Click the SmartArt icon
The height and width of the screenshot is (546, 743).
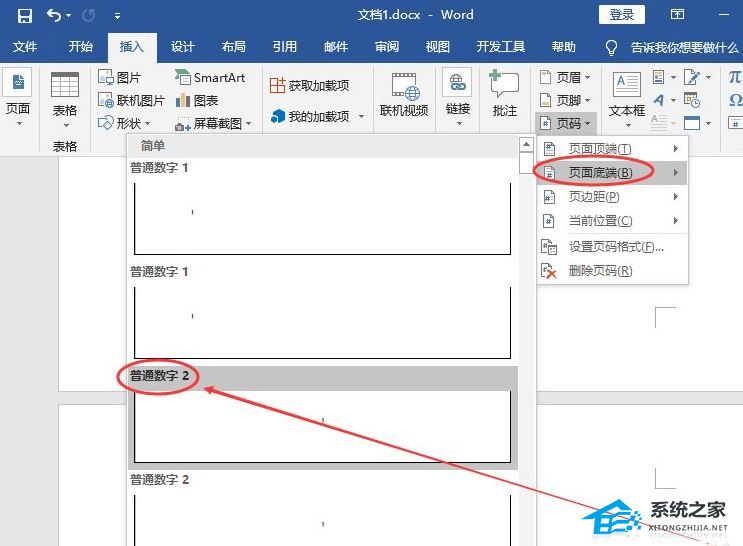(x=183, y=77)
